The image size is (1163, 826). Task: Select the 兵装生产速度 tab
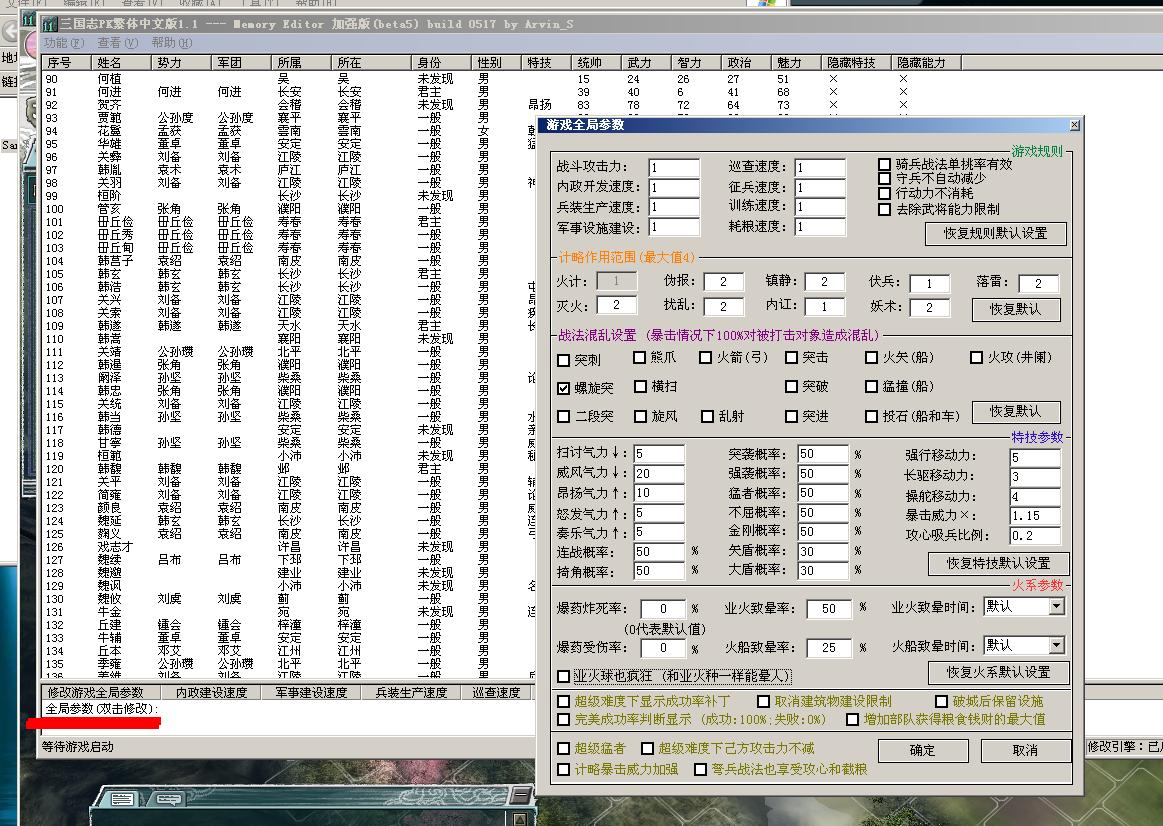[x=411, y=692]
